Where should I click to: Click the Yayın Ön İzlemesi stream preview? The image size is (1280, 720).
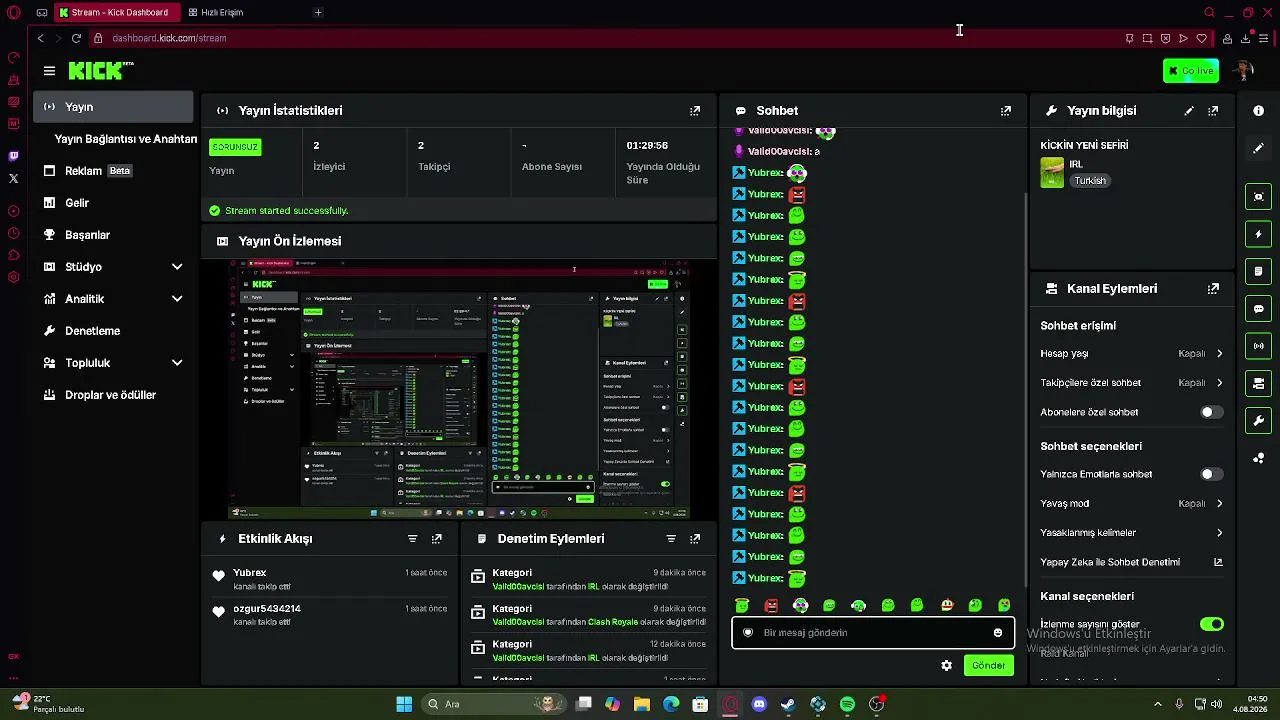coord(459,389)
